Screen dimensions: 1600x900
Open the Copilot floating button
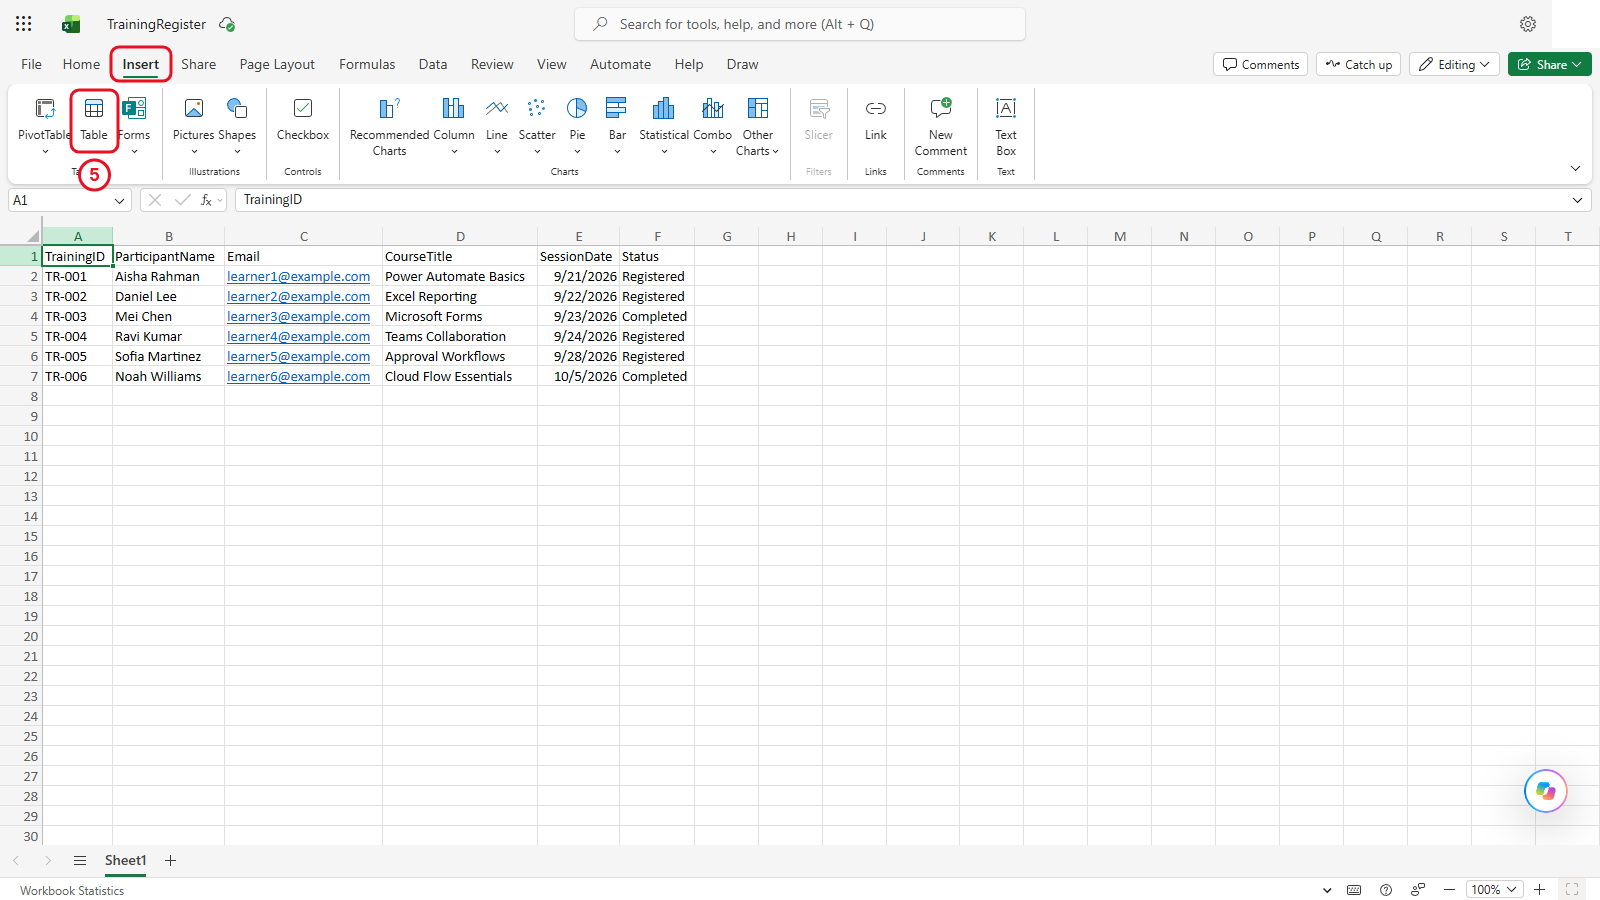point(1546,791)
